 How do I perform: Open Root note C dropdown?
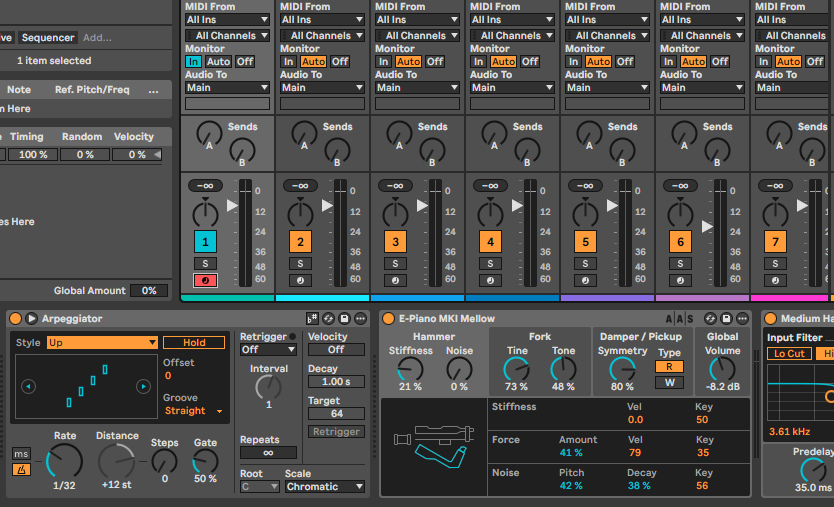(260, 487)
